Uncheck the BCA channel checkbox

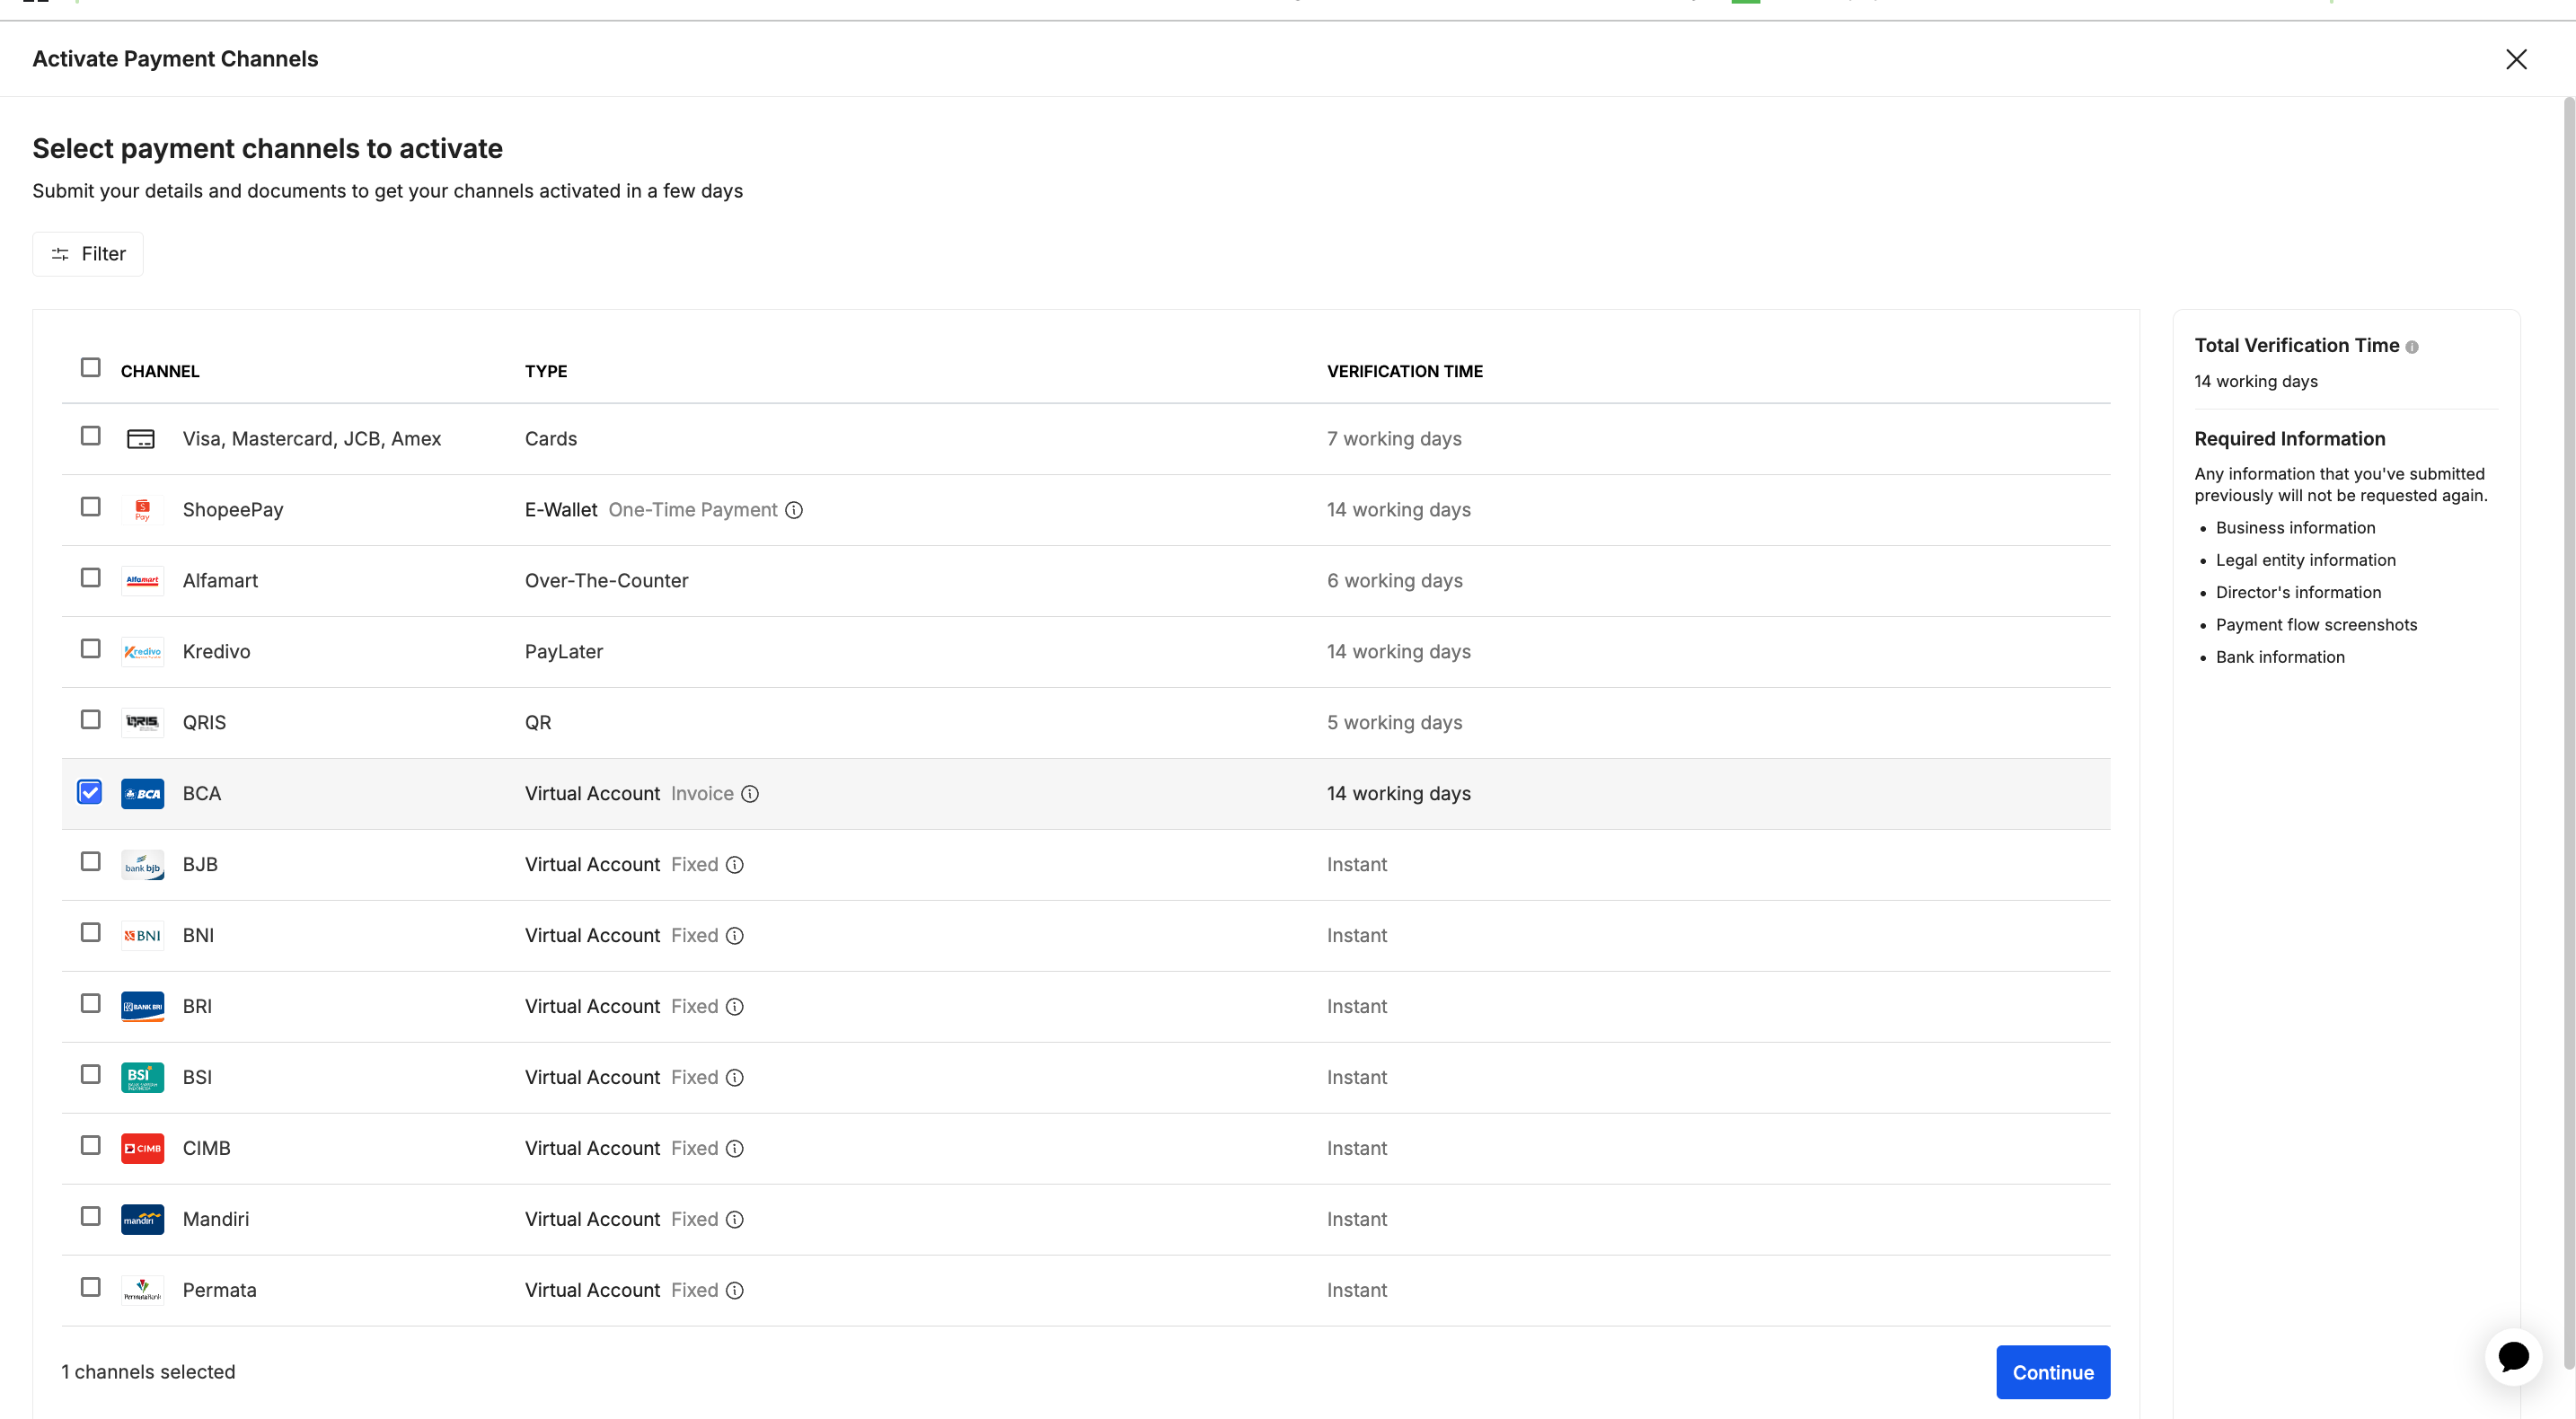[90, 792]
